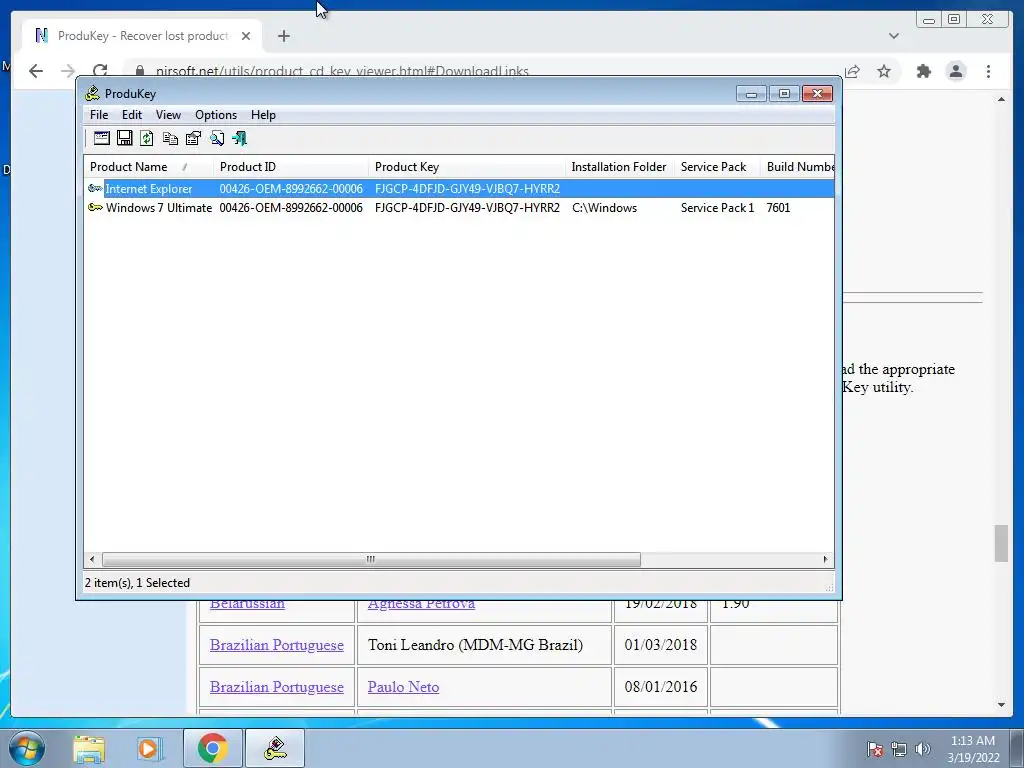Select the Internet Explorer row
The height and width of the screenshot is (768, 1024).
[459, 189]
